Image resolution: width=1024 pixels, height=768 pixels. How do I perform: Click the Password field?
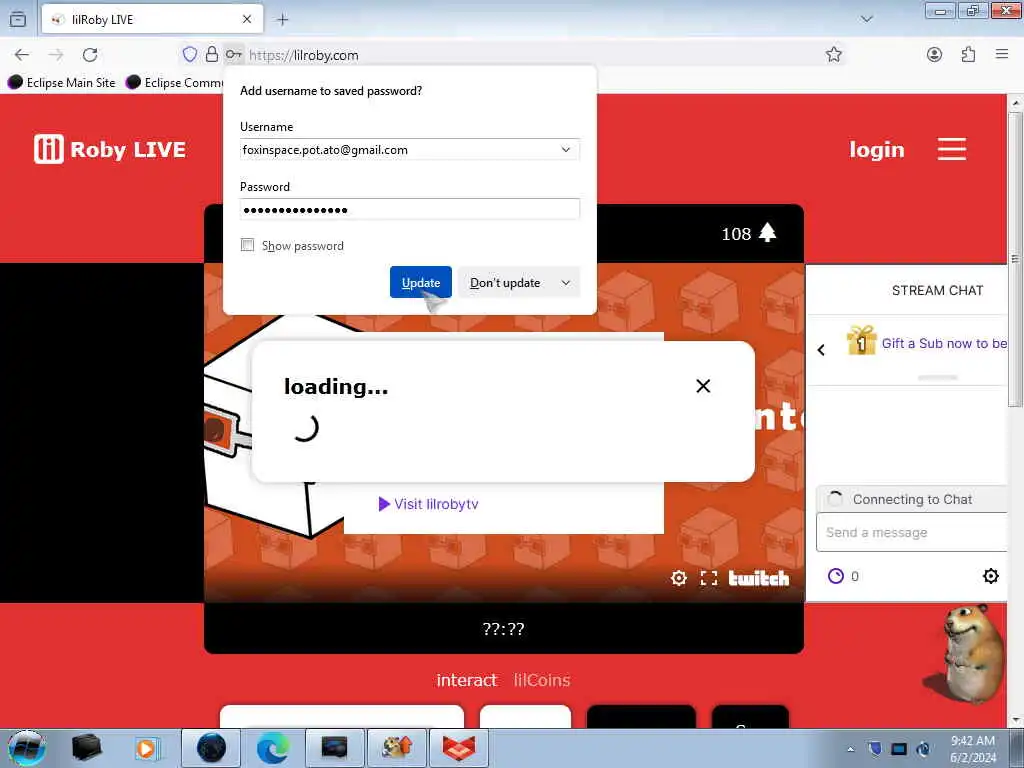coord(409,210)
